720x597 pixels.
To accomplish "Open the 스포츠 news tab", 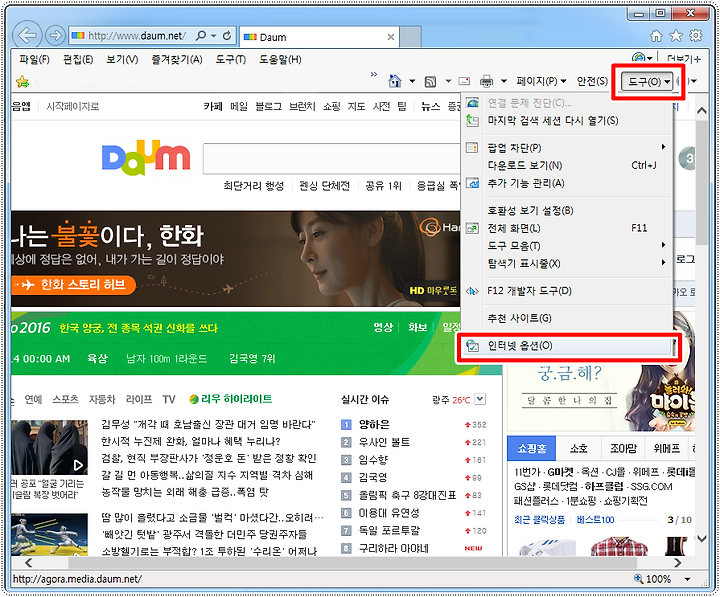I will click(x=66, y=399).
